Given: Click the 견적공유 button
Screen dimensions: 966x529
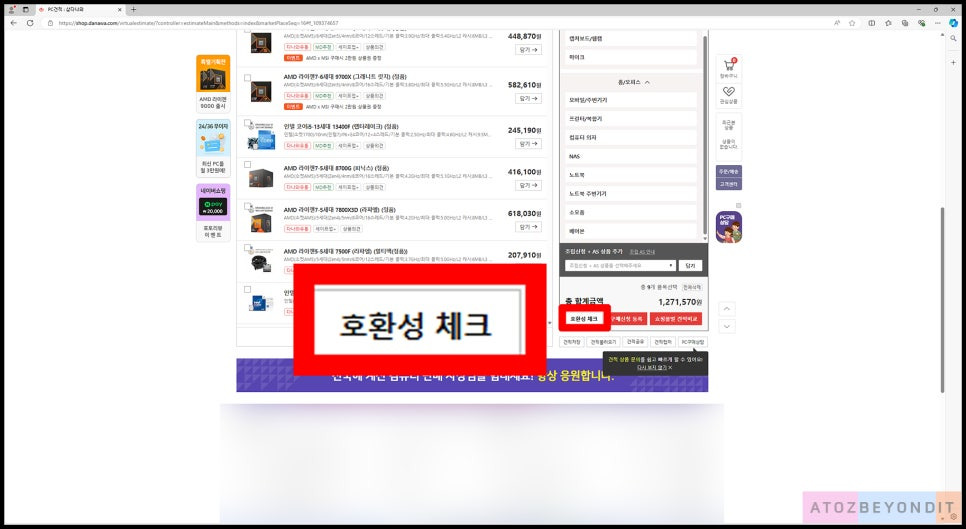Looking at the screenshot, I should [635, 342].
